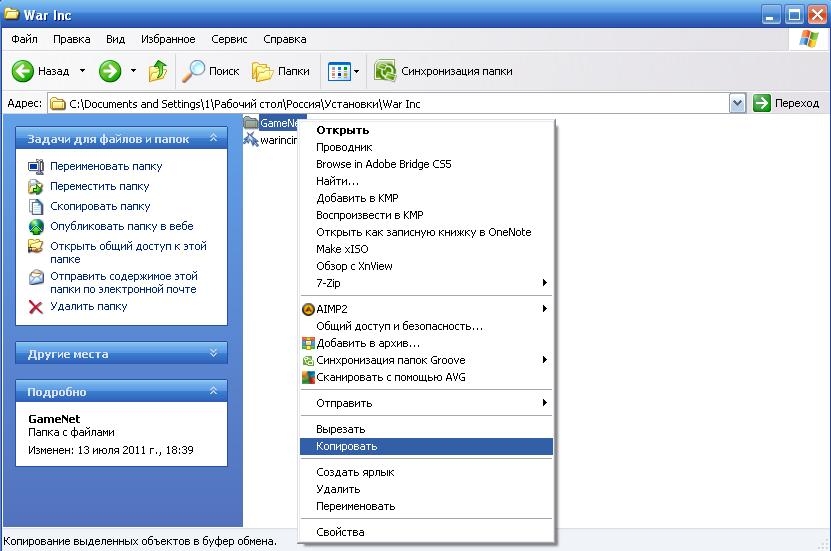Screen dimensions: 831x551
Task: Go up one folder level icon
Action: point(157,71)
